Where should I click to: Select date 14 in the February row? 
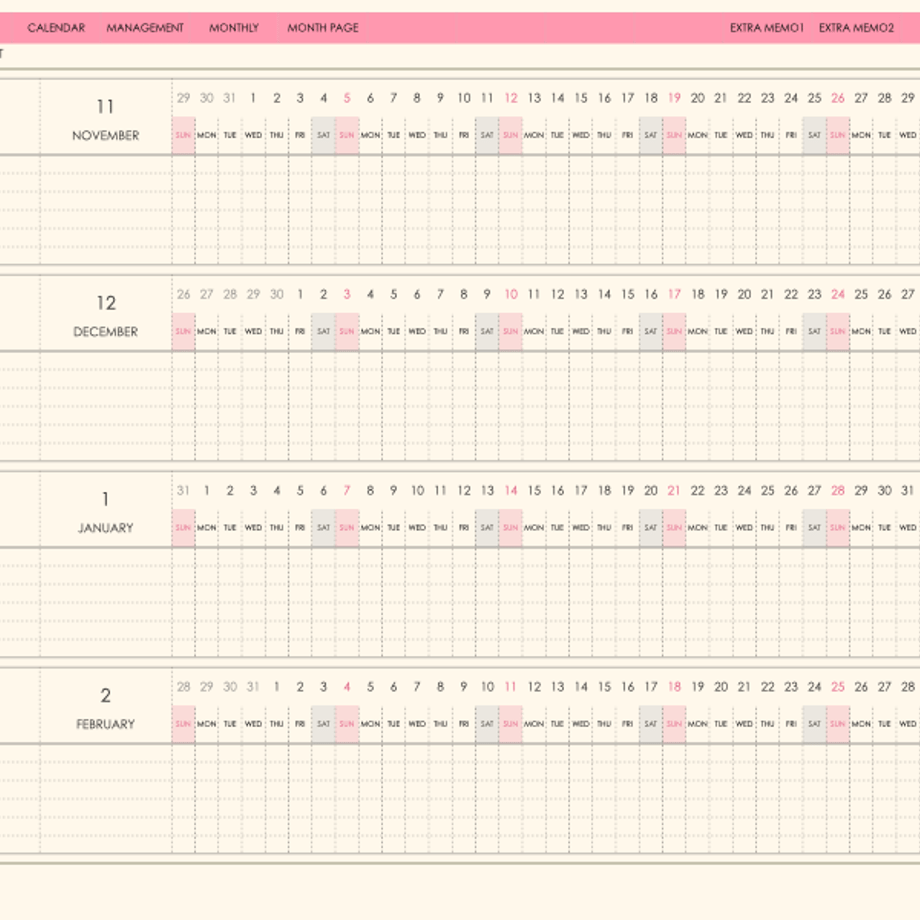point(581,686)
